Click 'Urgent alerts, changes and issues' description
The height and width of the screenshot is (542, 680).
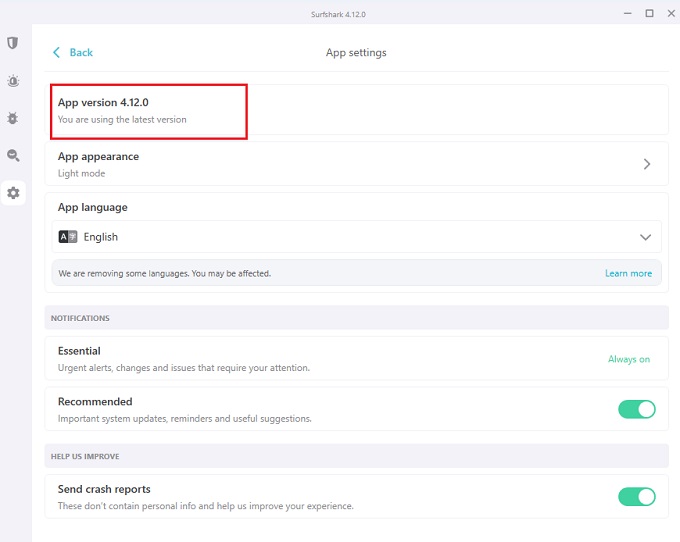coord(184,368)
